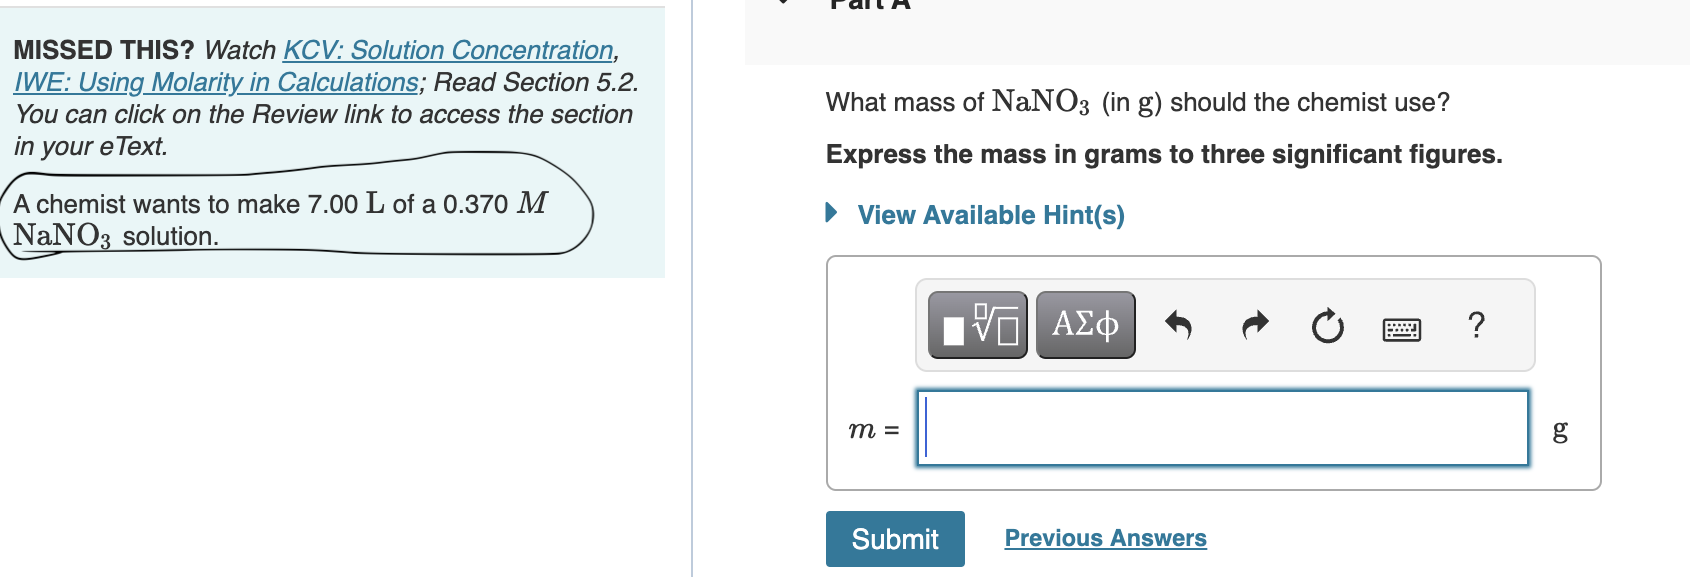Open the on-screen keyboard icon
Image resolution: width=1690 pixels, height=577 pixels.
pyautogui.click(x=1400, y=327)
